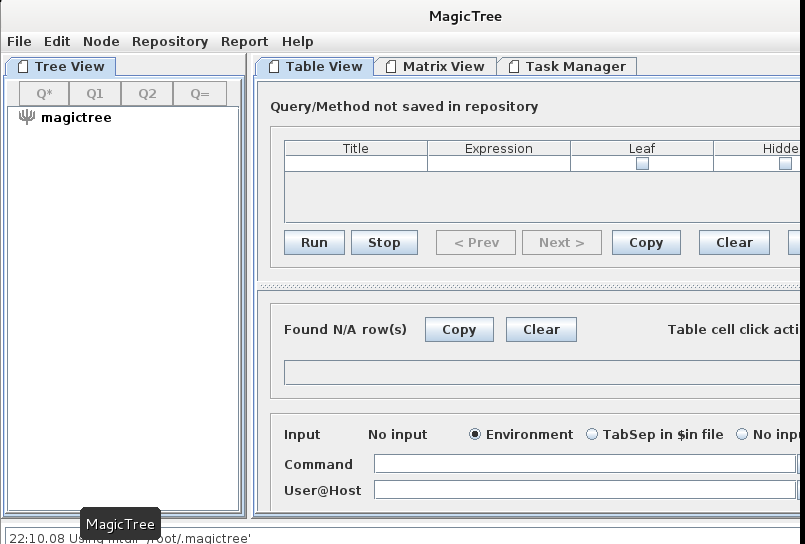Click the Expression cell in query table
Image resolution: width=805 pixels, height=544 pixels.
pos(499,164)
